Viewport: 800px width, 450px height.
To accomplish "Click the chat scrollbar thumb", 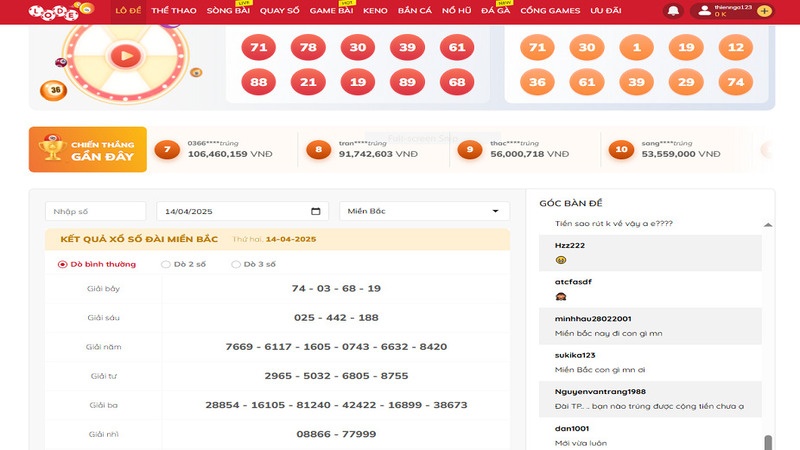I will tap(768, 441).
